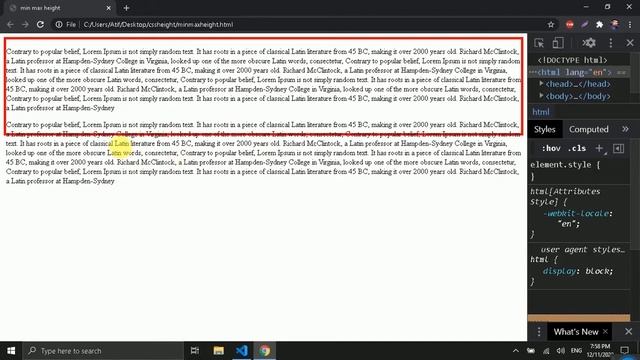The height and width of the screenshot is (360, 640).
Task: Open Task View on taskbar
Action: coord(195,351)
